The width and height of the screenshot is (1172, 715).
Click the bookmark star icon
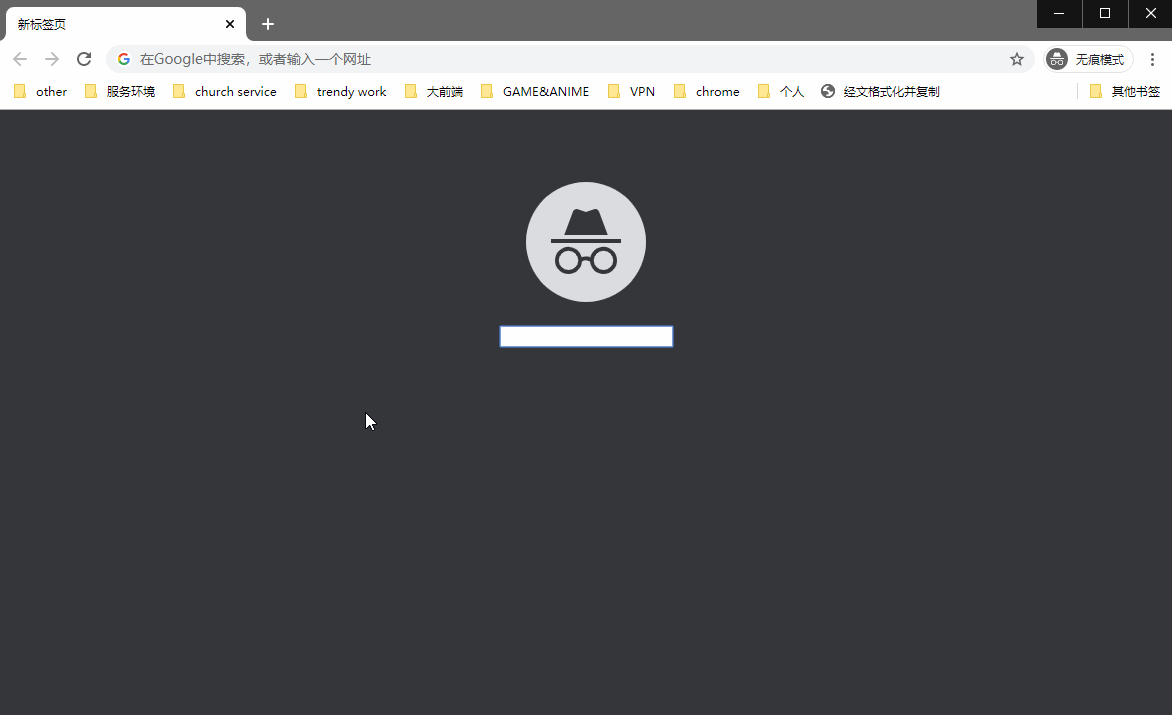[1016, 59]
